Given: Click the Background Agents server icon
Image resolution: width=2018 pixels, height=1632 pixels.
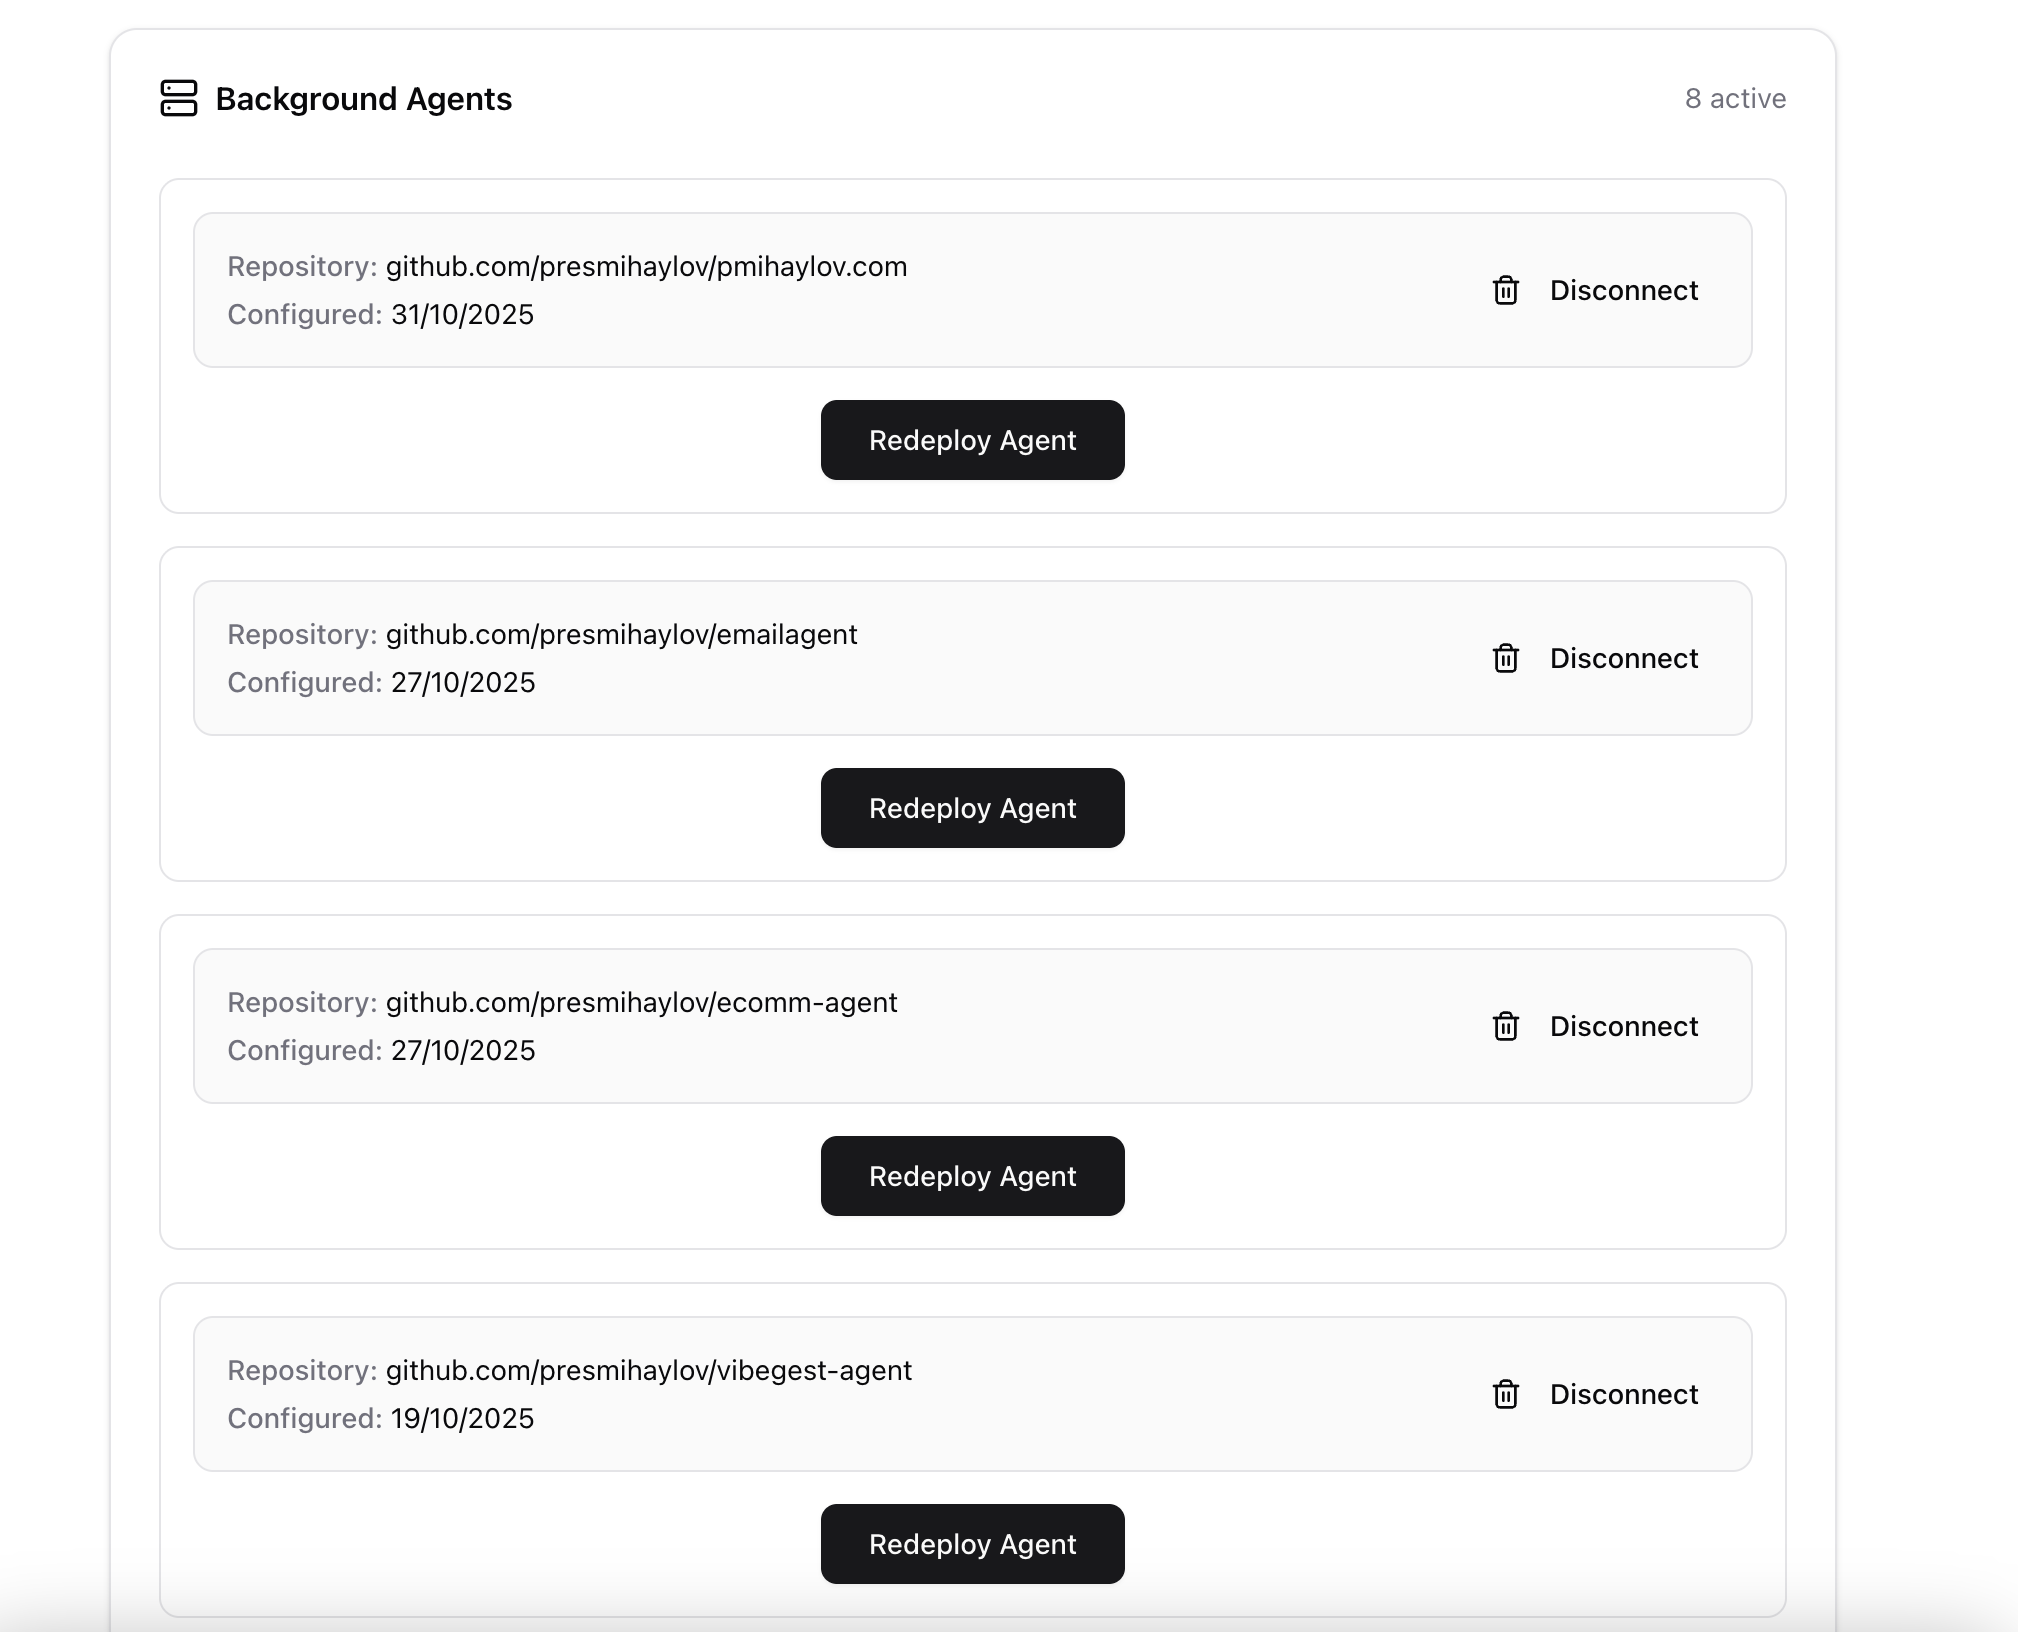Looking at the screenshot, I should coord(179,99).
